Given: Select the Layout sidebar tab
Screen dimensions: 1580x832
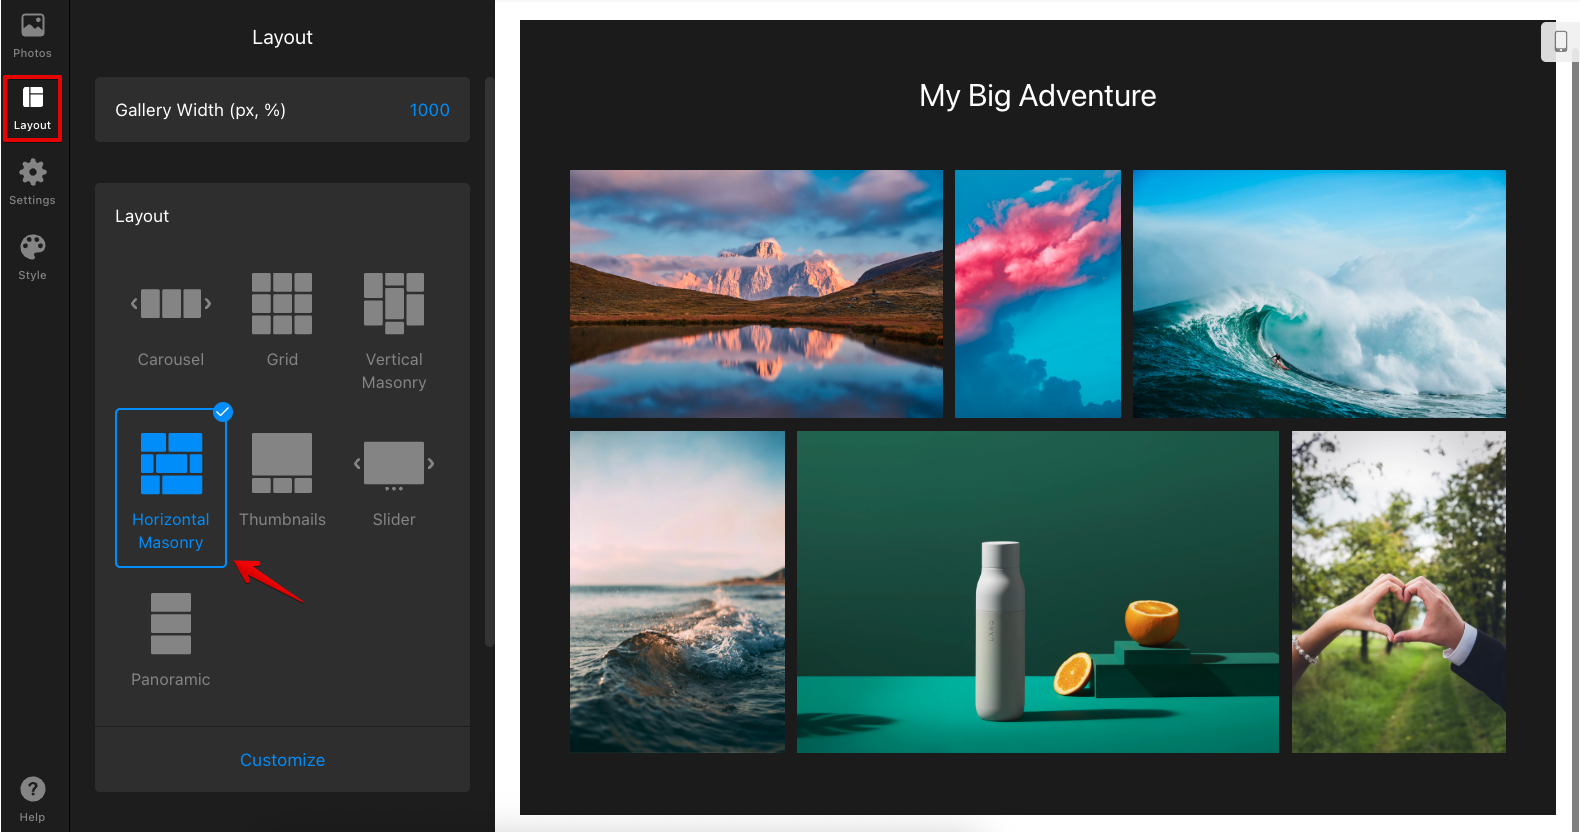Looking at the screenshot, I should 32,108.
